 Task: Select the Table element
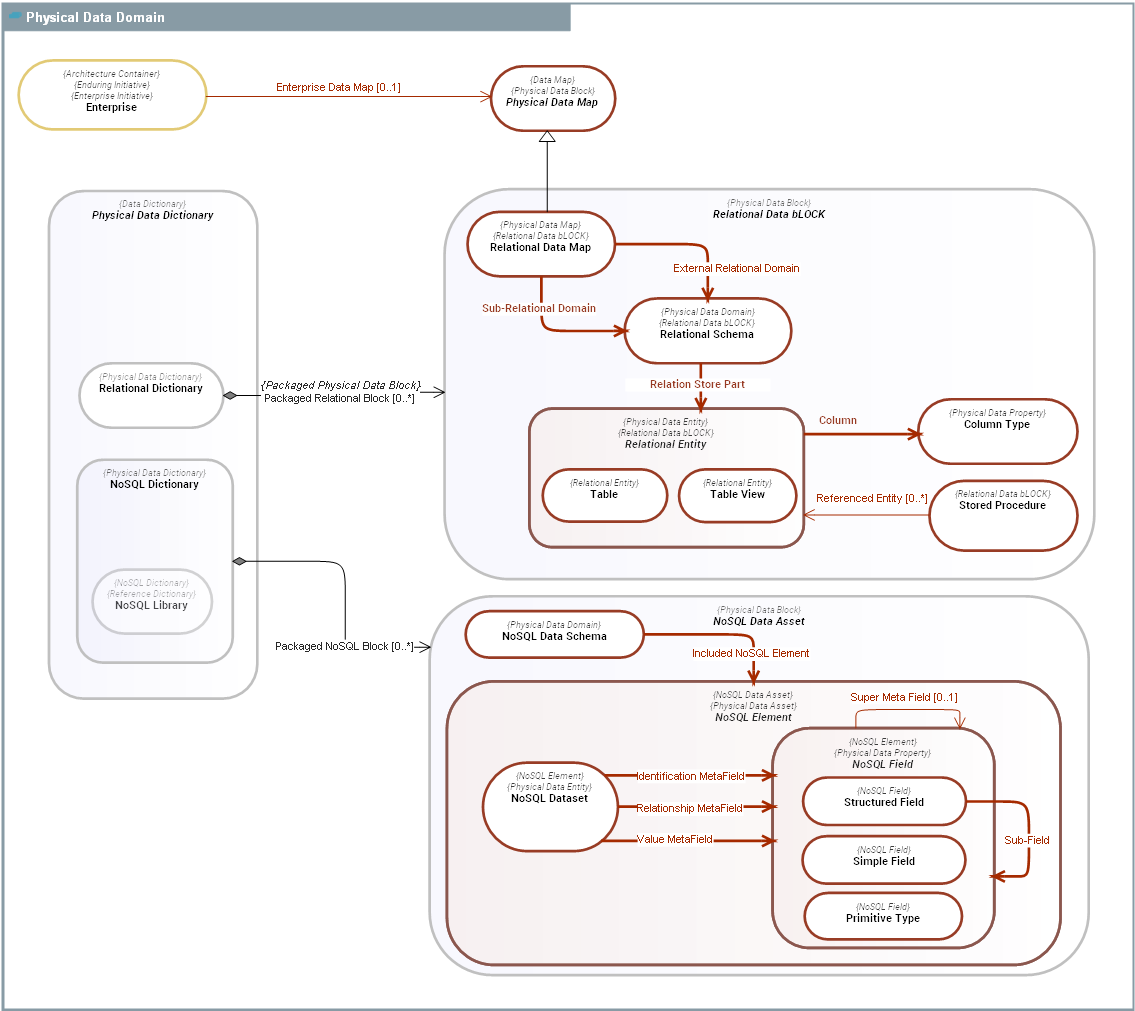click(604, 495)
